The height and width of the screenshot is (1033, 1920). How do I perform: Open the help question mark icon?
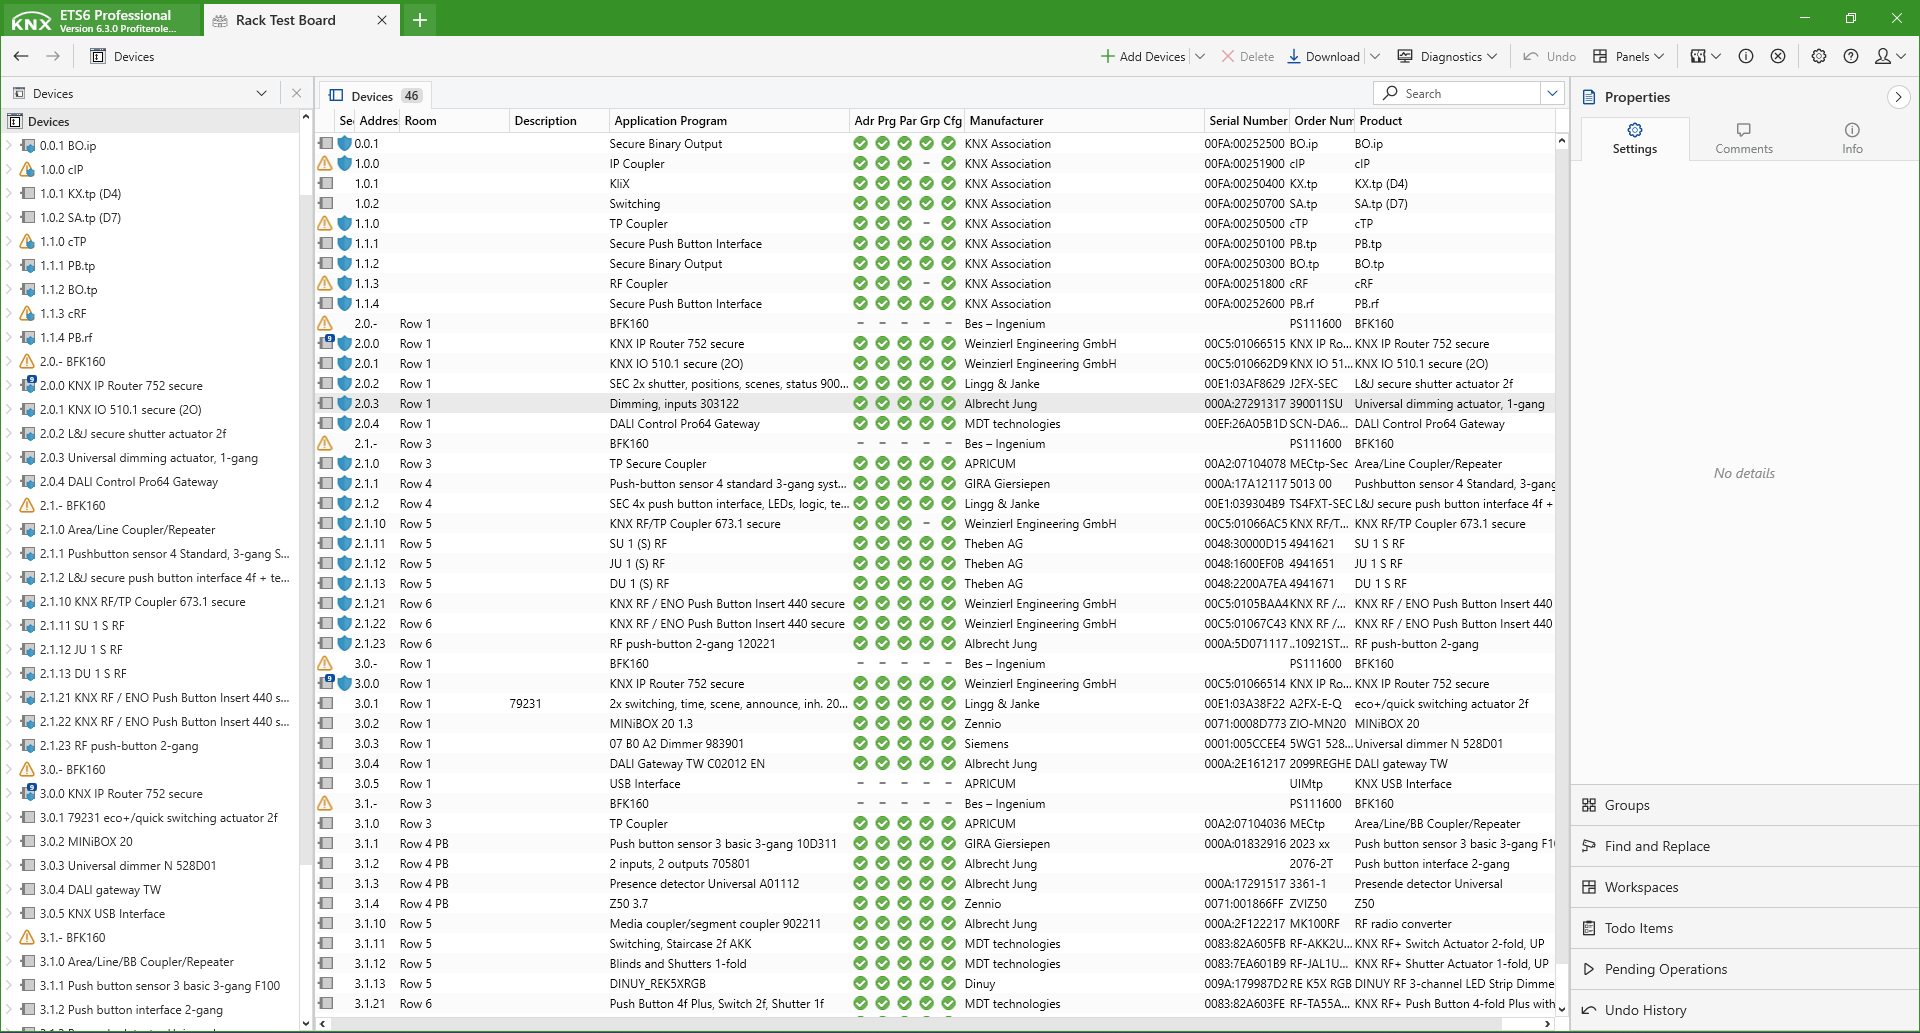1851,56
